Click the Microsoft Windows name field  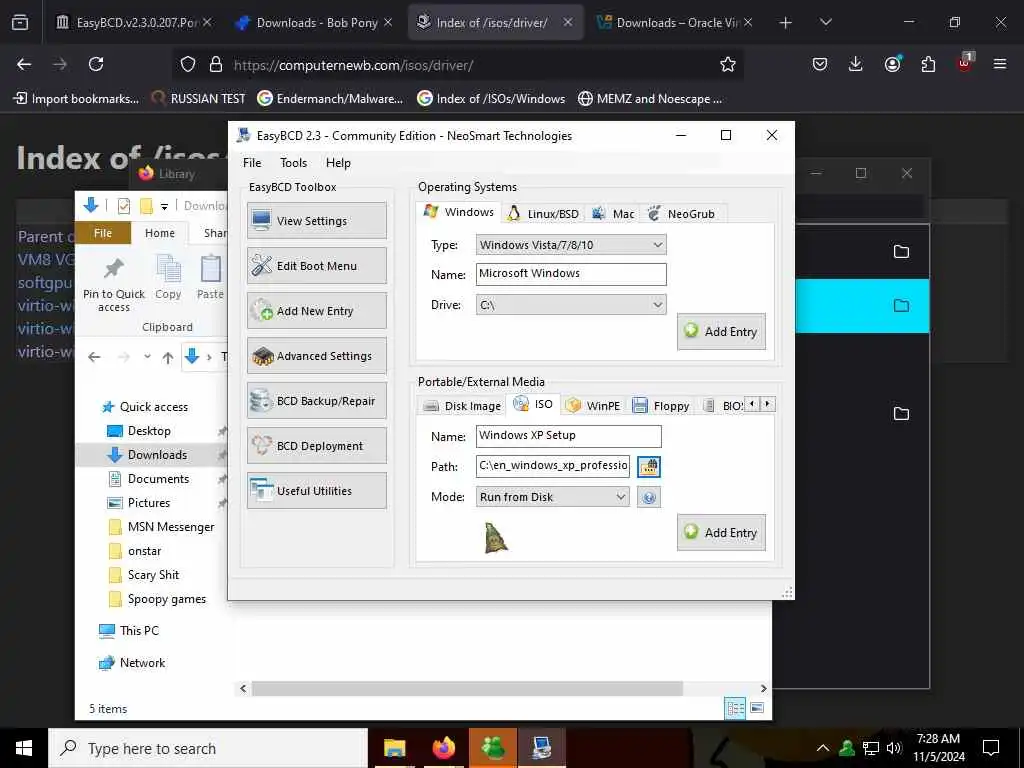[571, 274]
